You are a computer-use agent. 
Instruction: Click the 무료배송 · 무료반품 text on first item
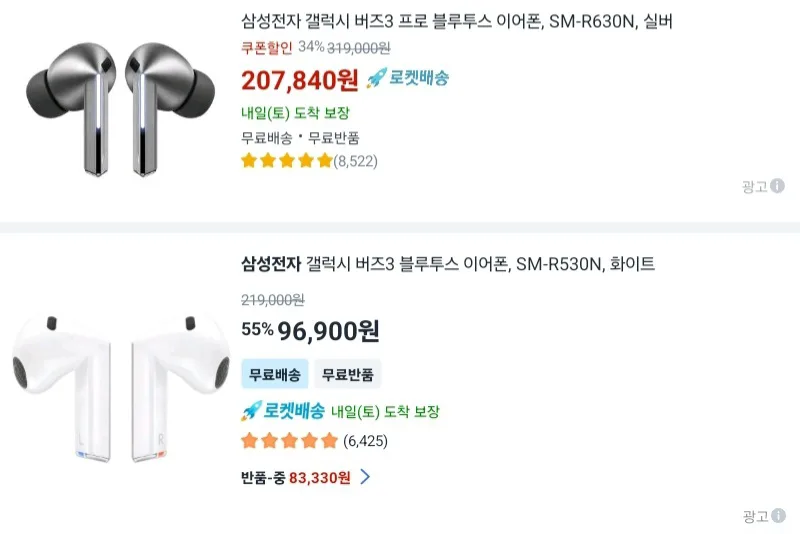[x=300, y=138]
